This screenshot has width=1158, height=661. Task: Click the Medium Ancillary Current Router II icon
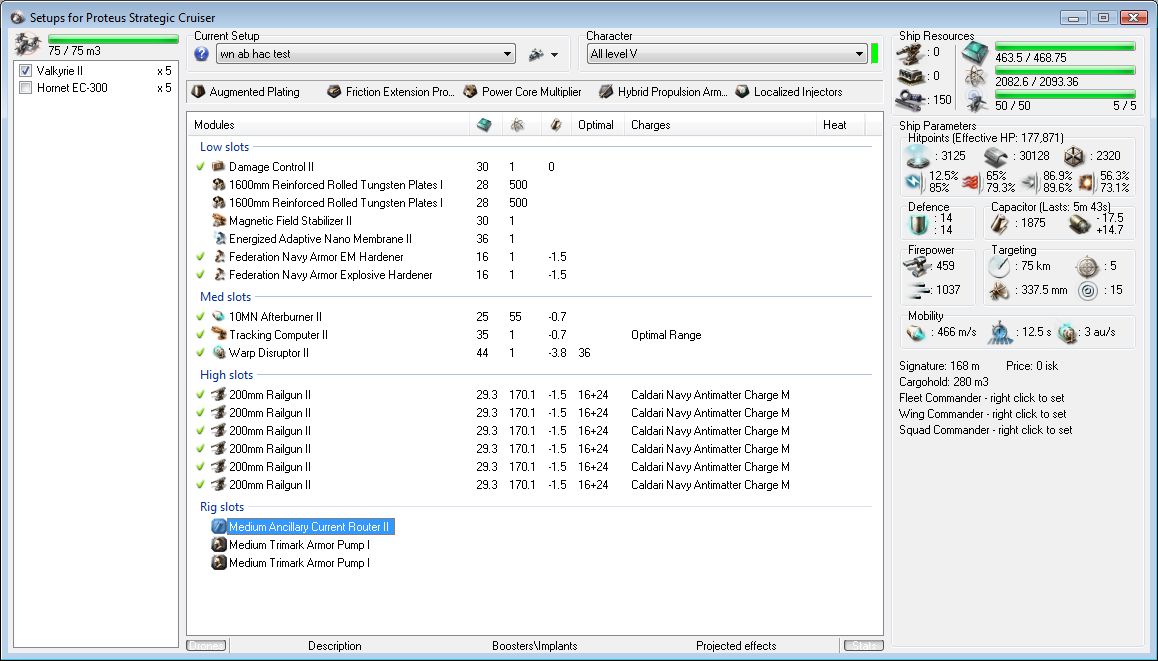click(x=219, y=527)
